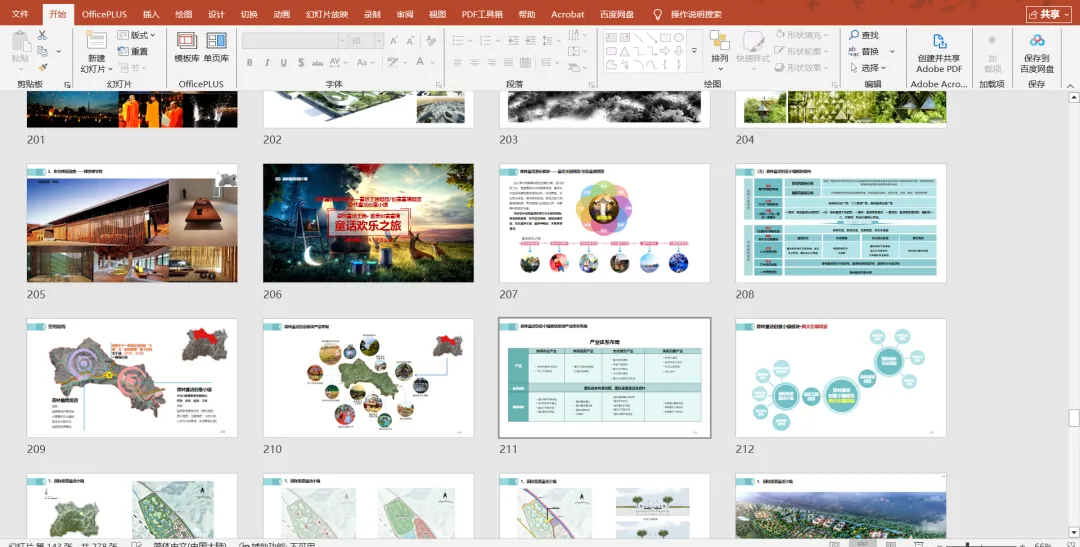The image size is (1080, 547).
Task: Click the 查找 find magnifier
Action: [x=854, y=35]
